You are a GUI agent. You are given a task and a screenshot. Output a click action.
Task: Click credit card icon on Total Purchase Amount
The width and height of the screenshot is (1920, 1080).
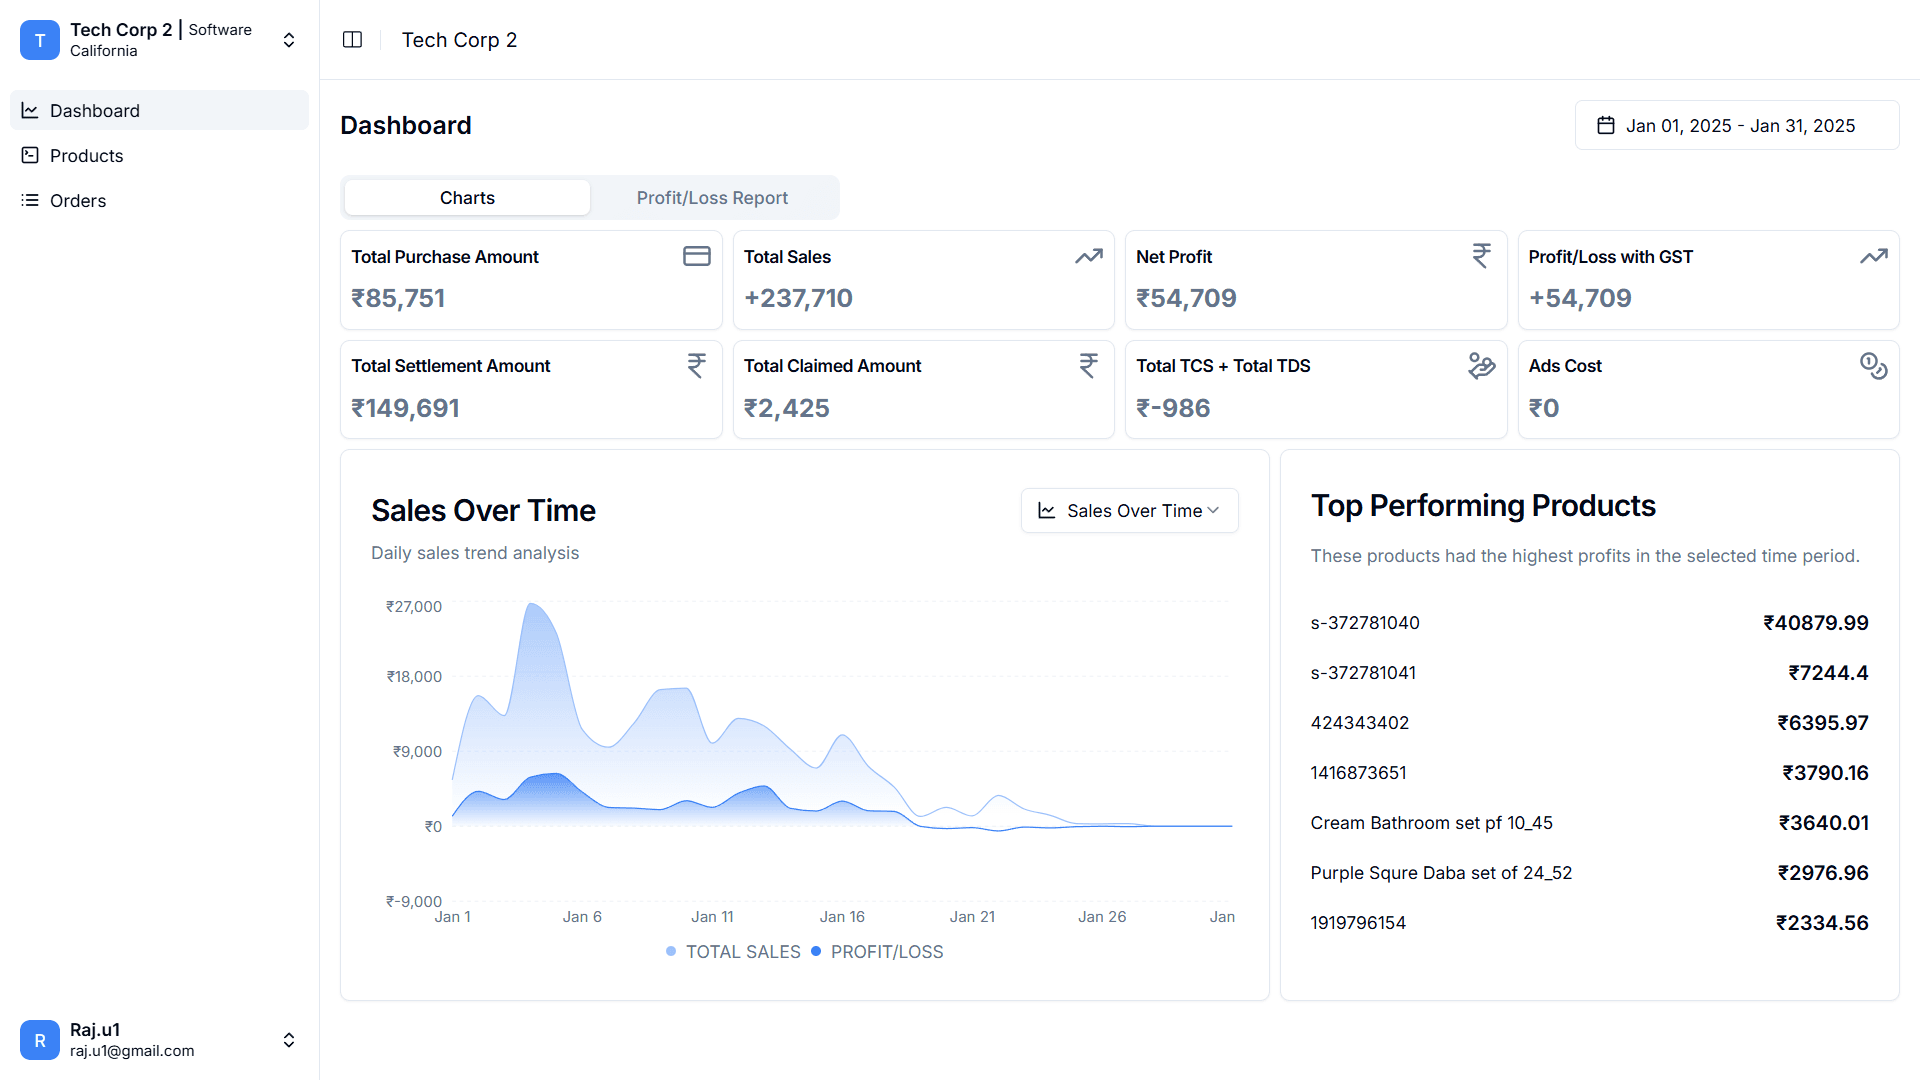click(x=697, y=256)
